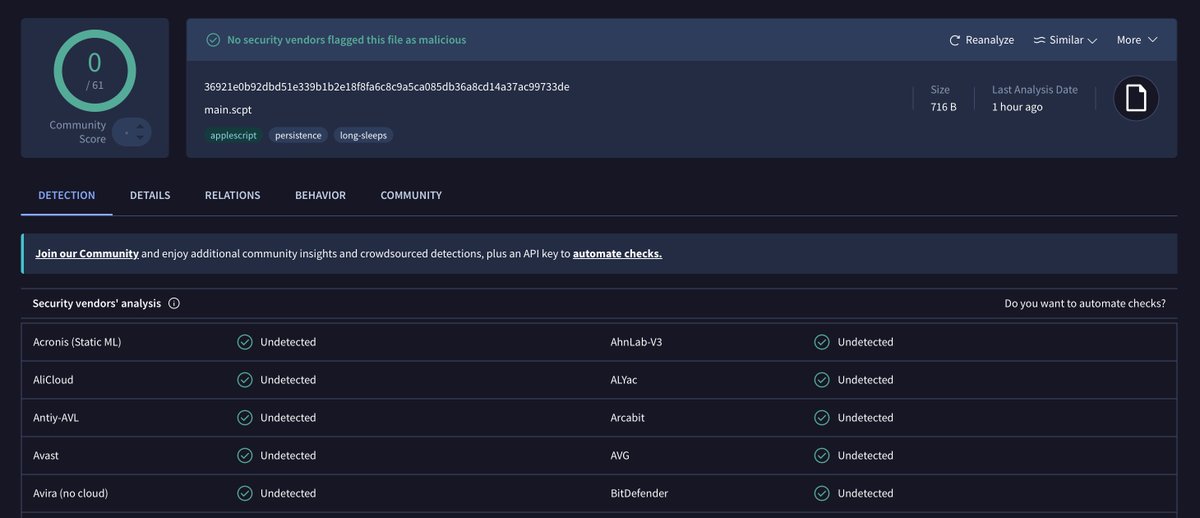This screenshot has width=1200, height=518.
Task: Click the Community Score label
Action: [x=78, y=132]
